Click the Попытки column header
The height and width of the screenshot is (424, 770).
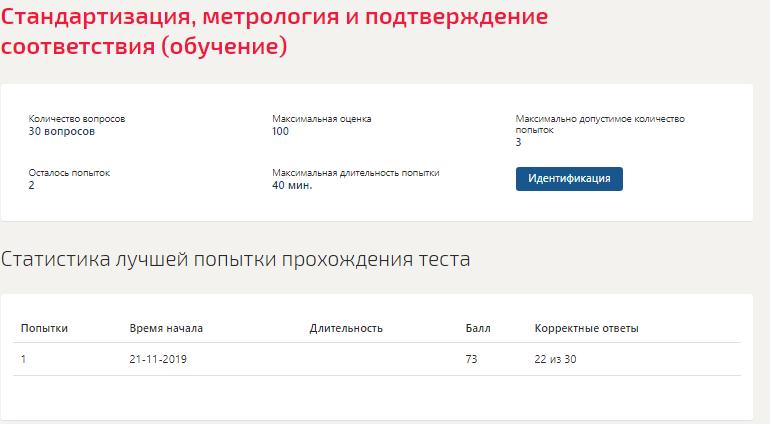tap(44, 328)
